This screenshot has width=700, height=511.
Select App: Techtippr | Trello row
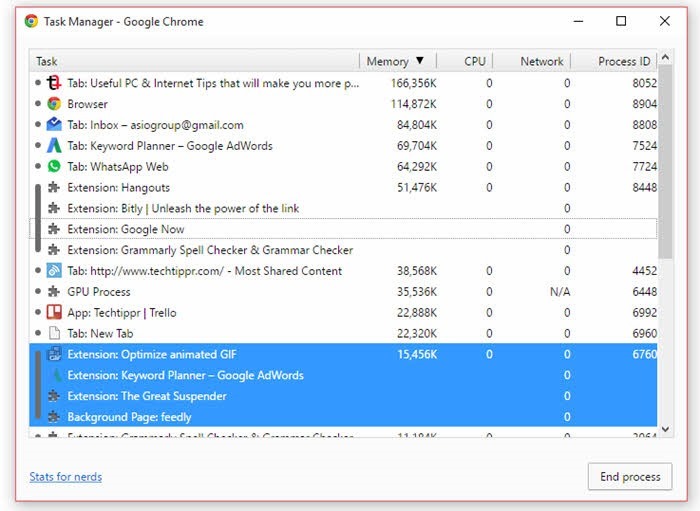click(x=343, y=312)
